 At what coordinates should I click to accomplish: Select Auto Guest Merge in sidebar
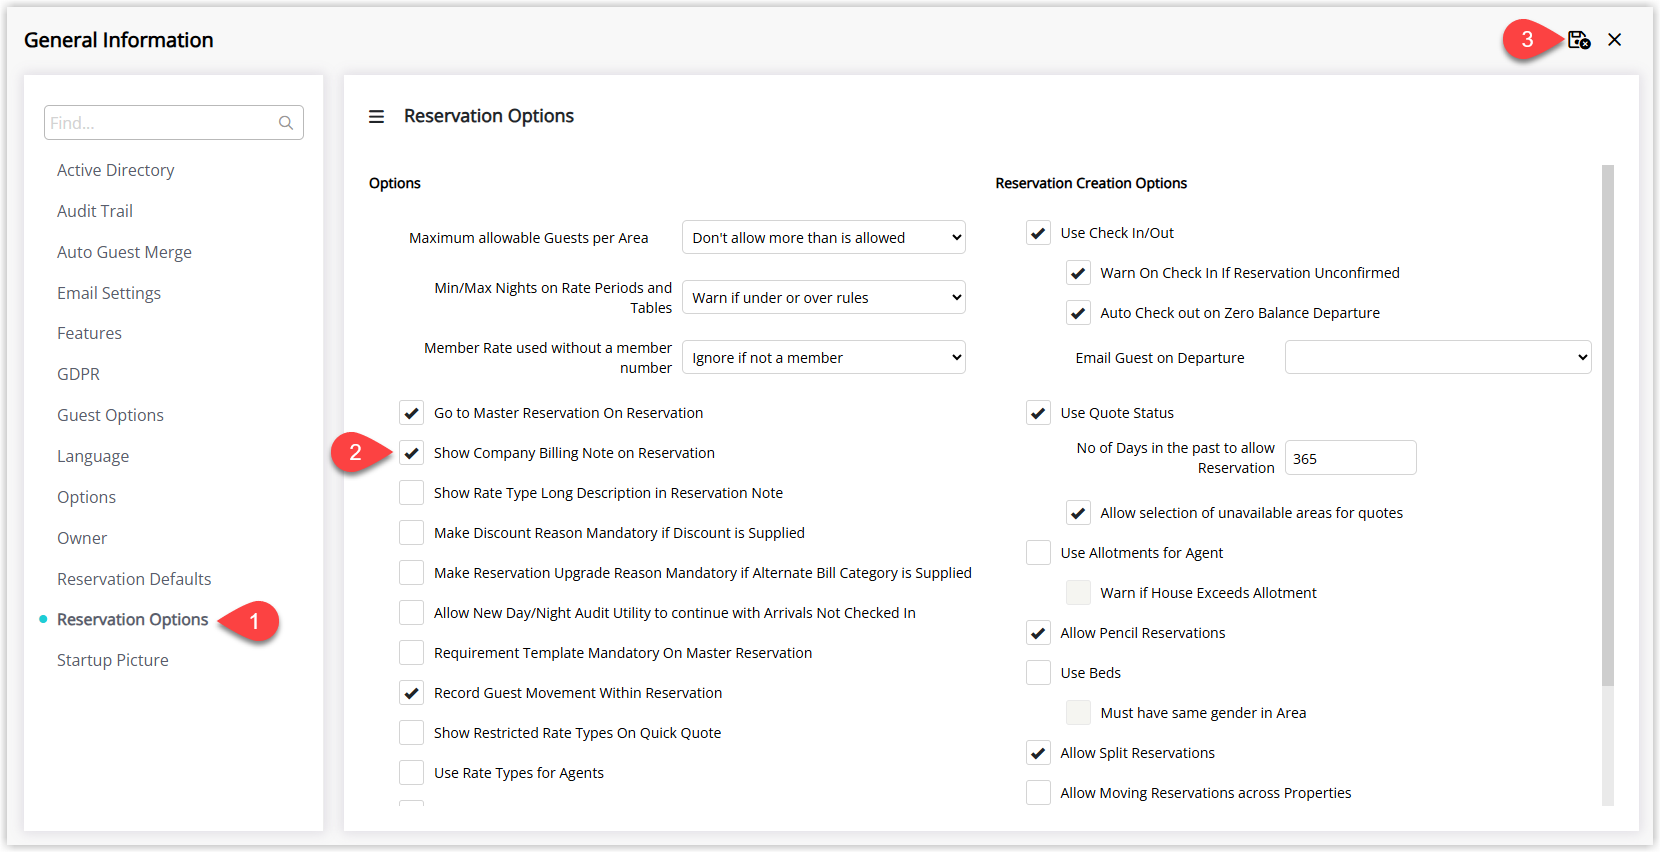[124, 252]
